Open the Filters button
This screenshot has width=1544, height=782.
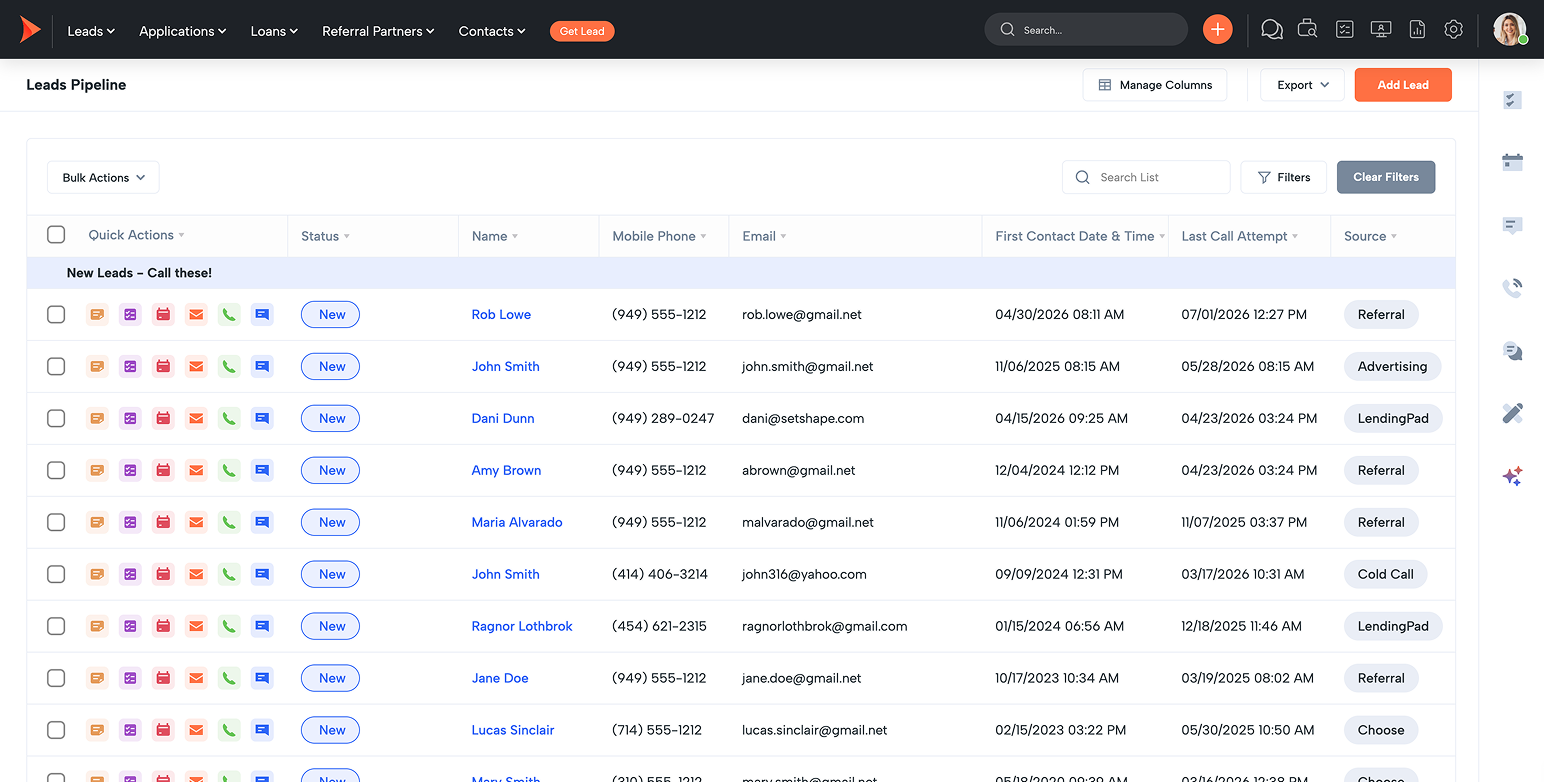1283,177
